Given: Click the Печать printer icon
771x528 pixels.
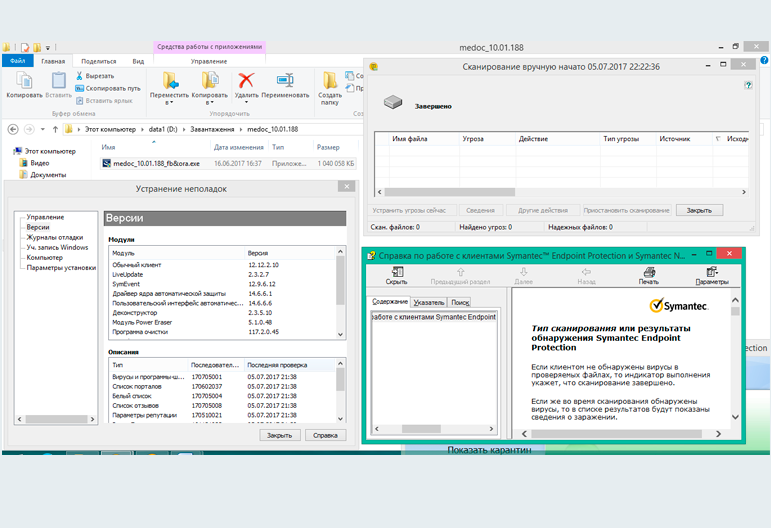Looking at the screenshot, I should [x=649, y=272].
